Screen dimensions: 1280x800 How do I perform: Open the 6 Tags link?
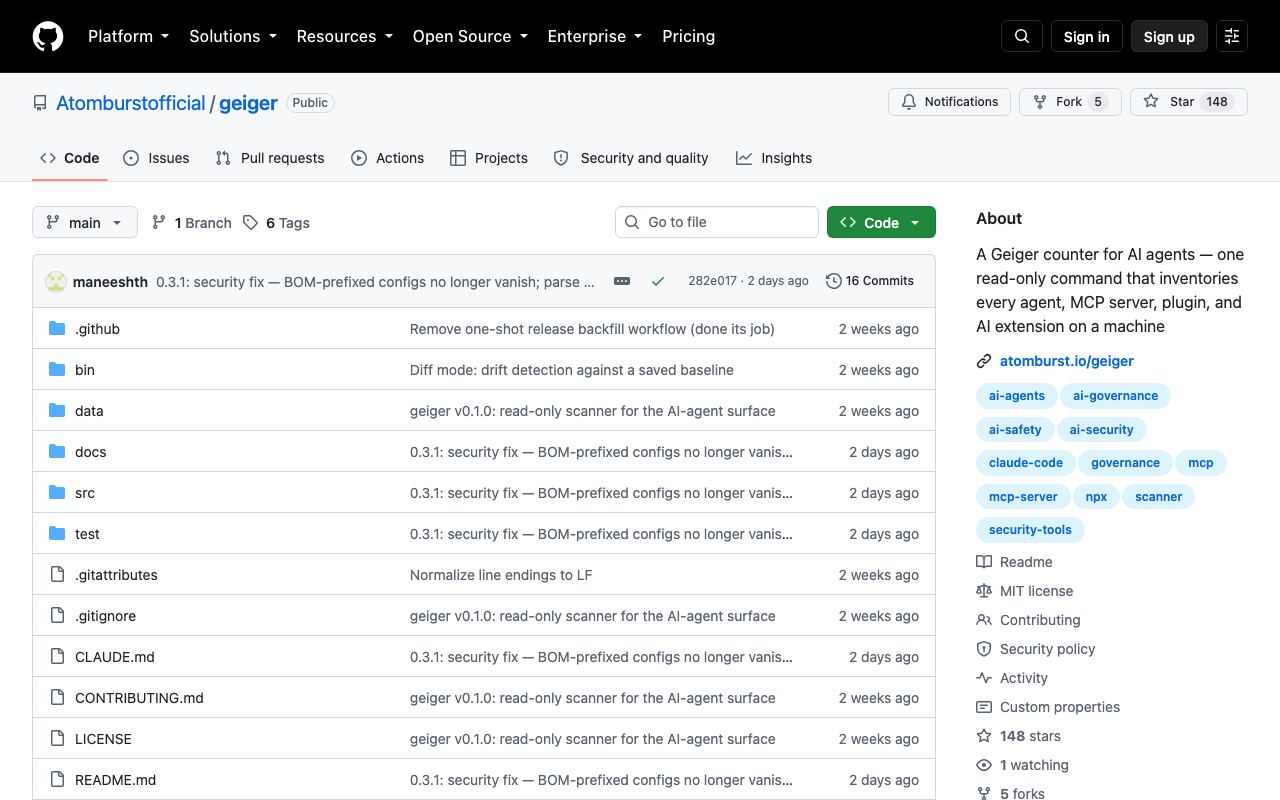coord(277,222)
